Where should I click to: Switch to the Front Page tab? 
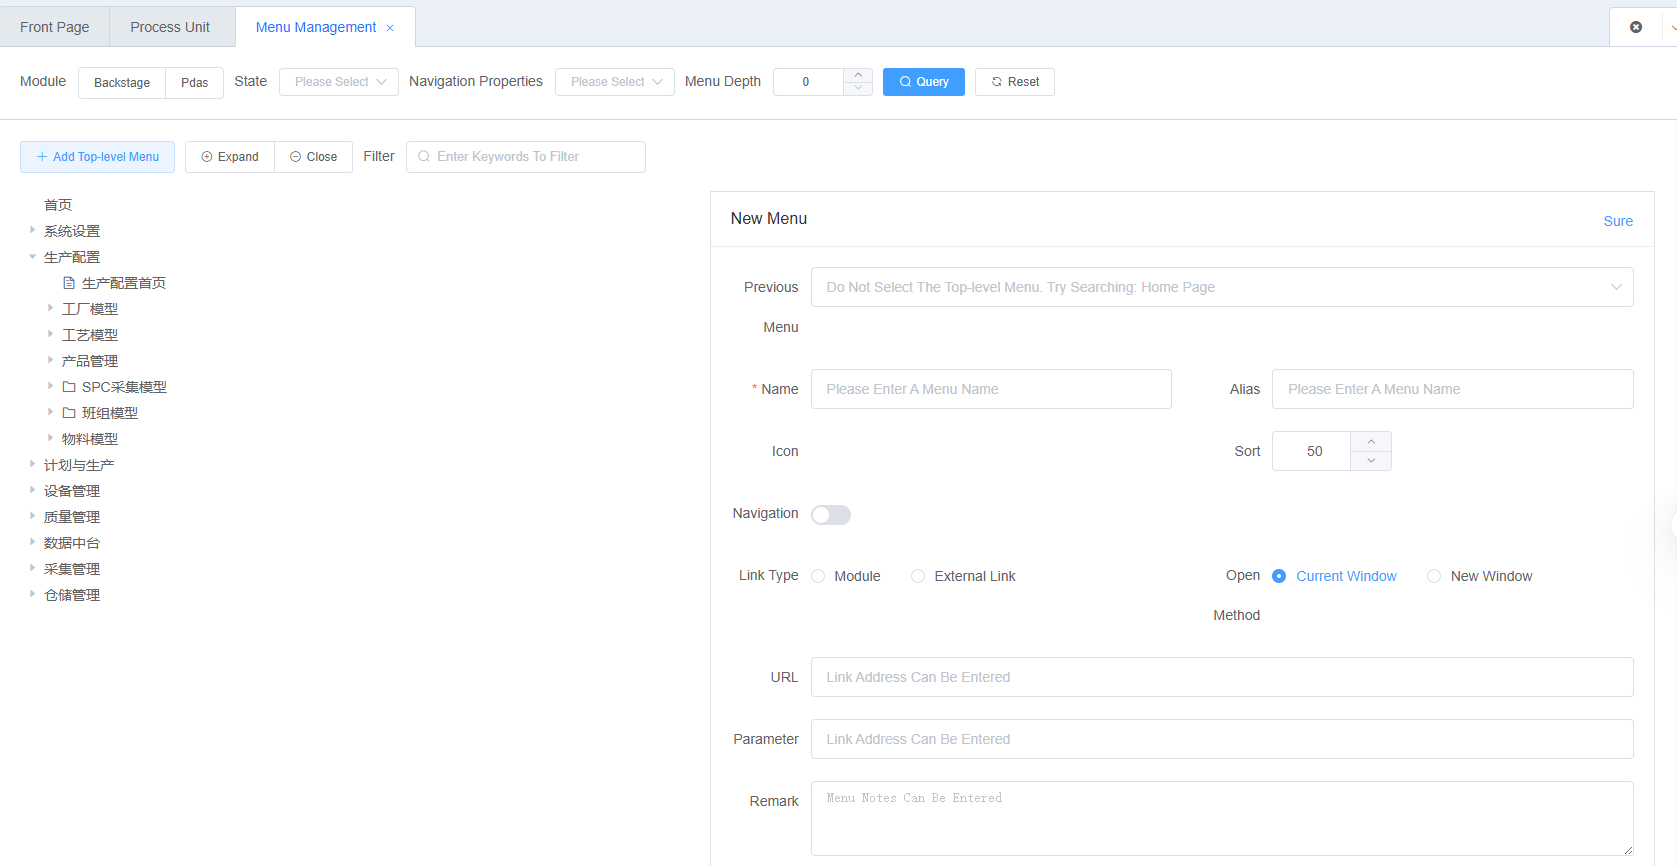(x=55, y=27)
